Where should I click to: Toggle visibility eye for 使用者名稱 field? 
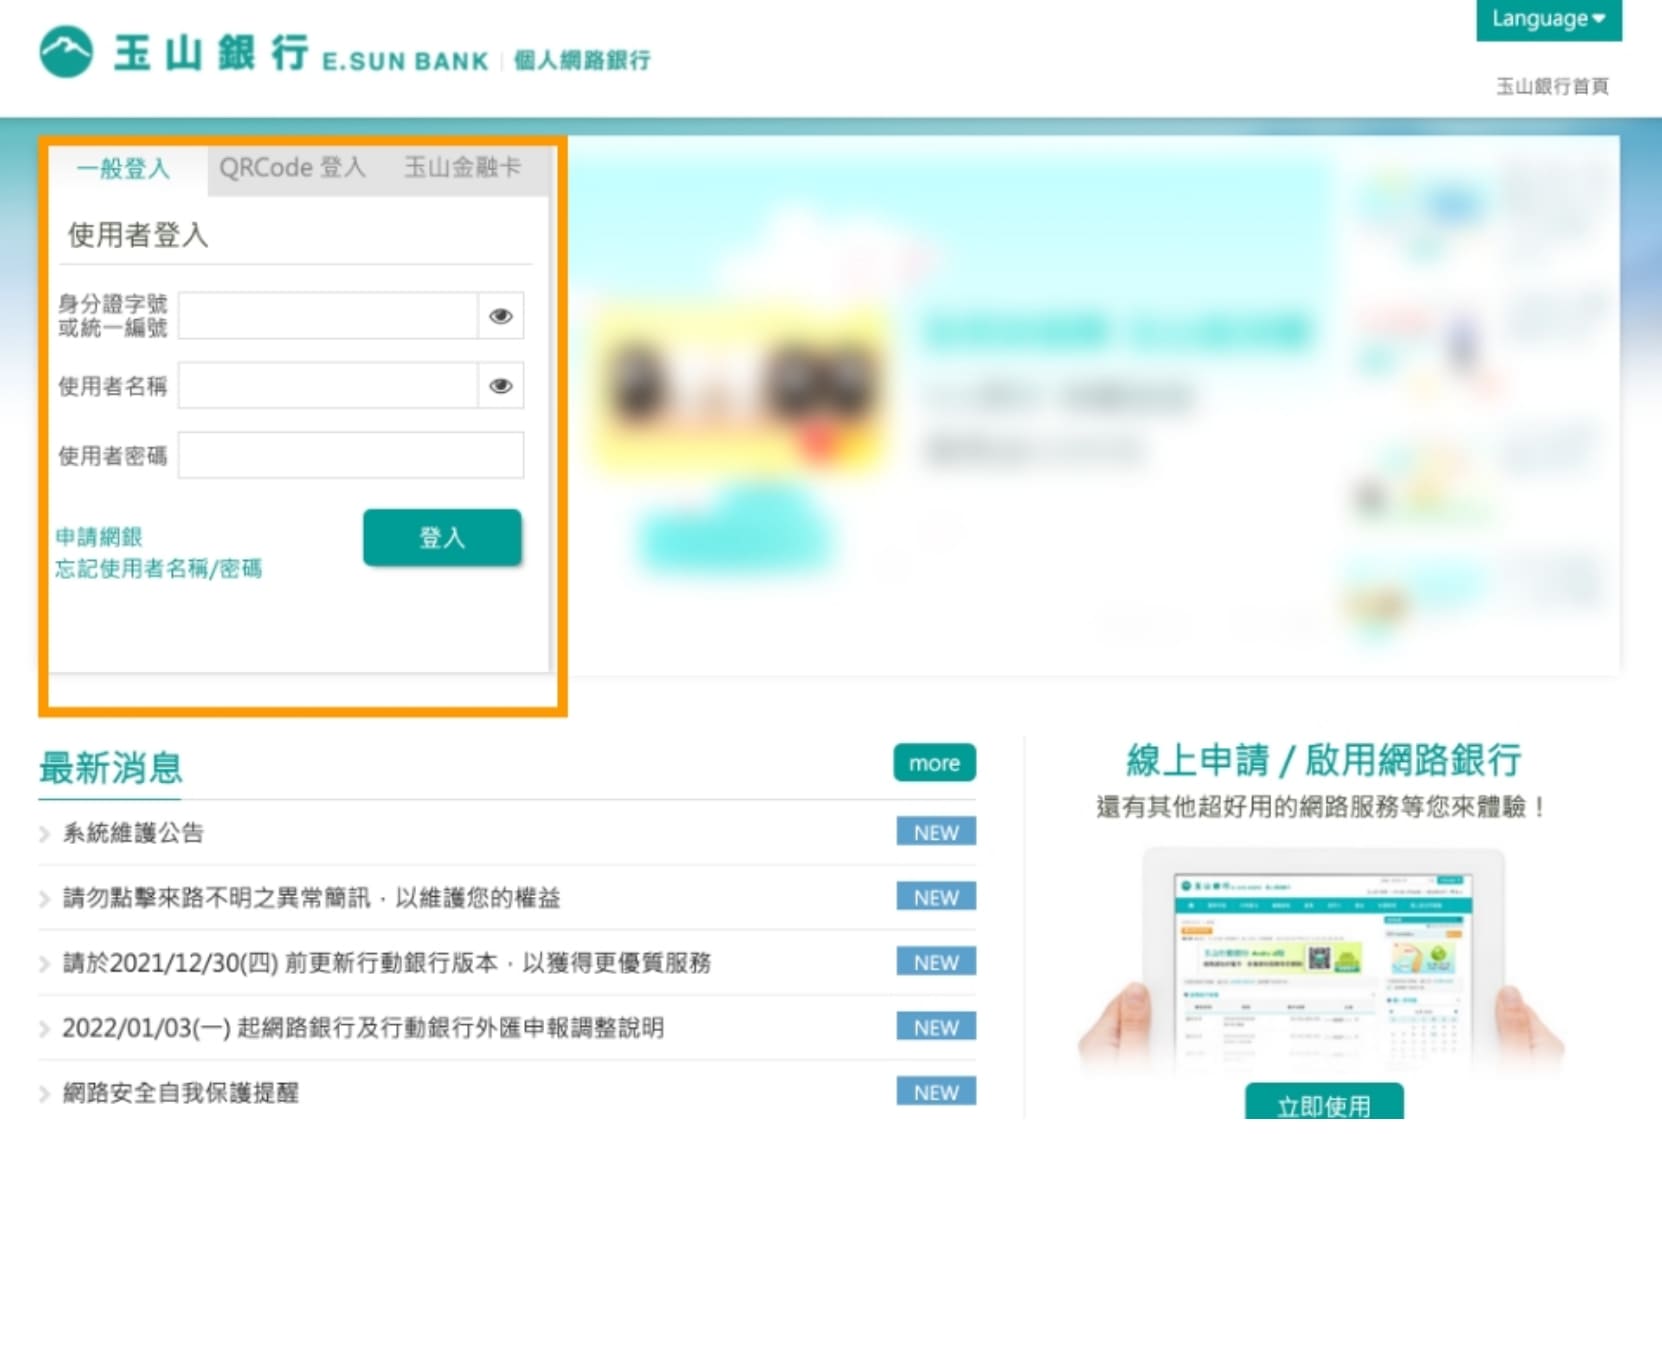point(501,386)
